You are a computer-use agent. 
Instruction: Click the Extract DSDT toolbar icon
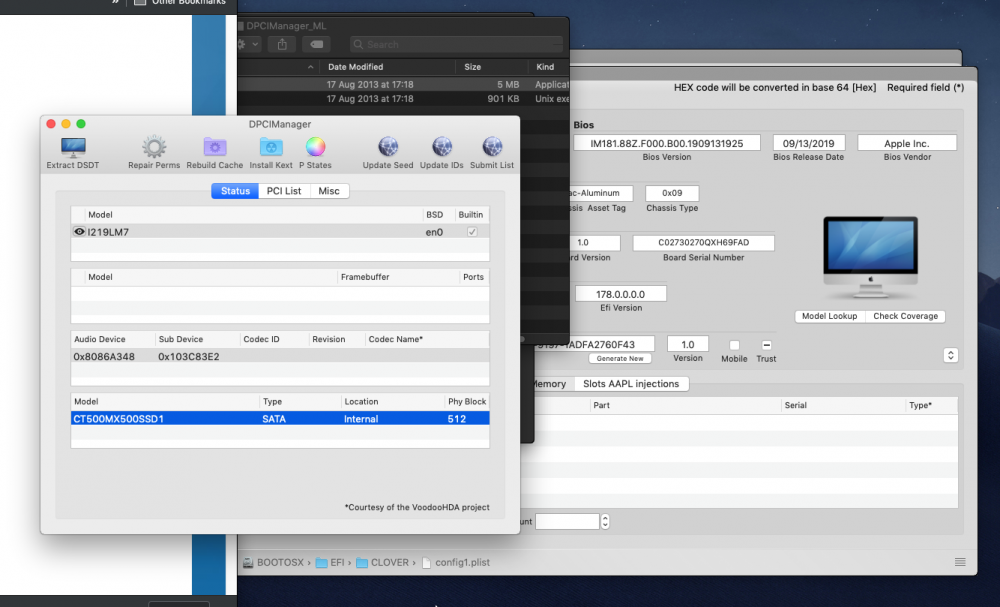(73, 148)
